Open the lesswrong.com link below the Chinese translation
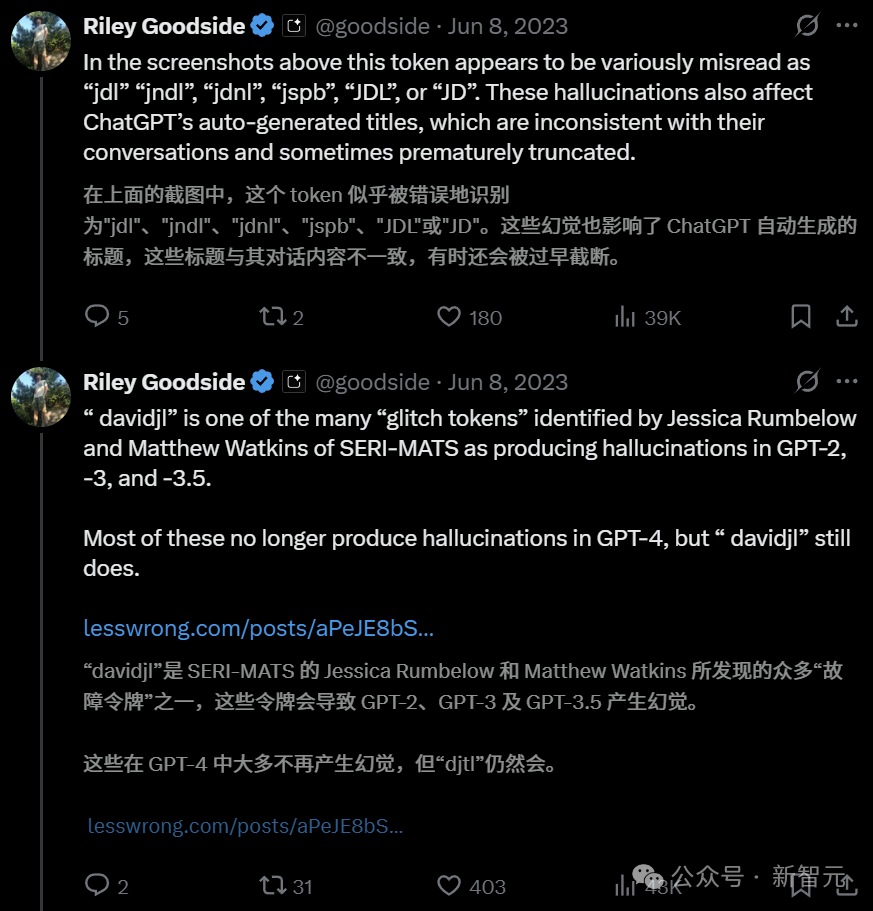The width and height of the screenshot is (873, 911). [x=245, y=826]
